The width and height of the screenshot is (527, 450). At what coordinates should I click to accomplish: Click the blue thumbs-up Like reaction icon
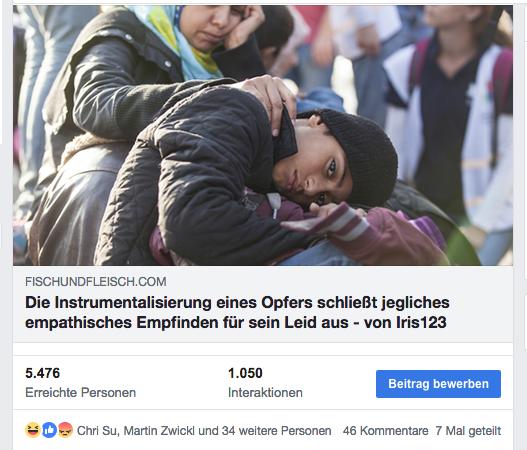pos(49,430)
